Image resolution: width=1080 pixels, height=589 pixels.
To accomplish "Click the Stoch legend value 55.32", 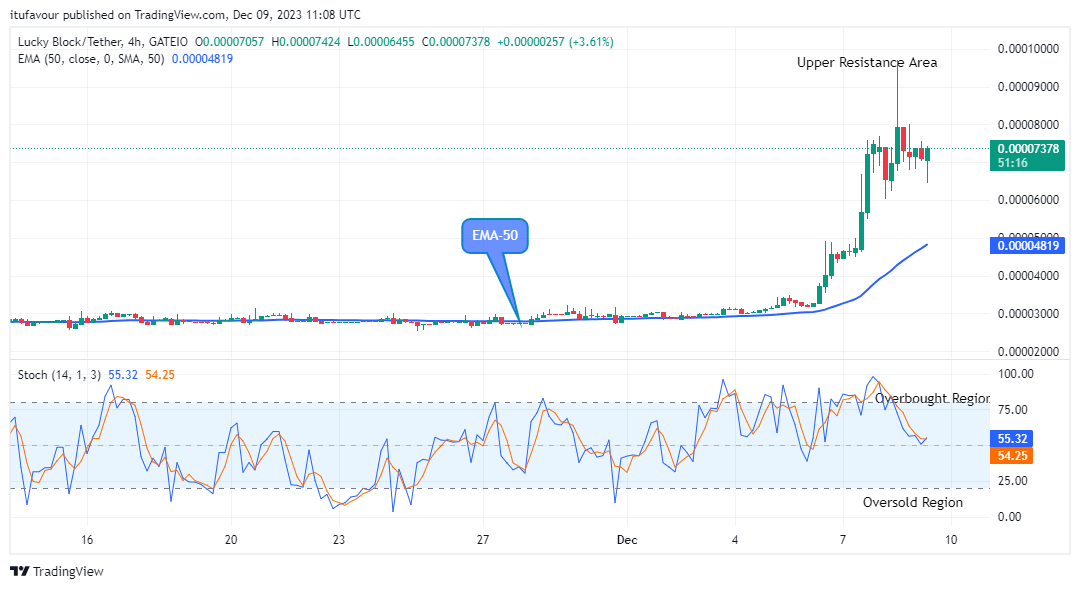I will (123, 375).
